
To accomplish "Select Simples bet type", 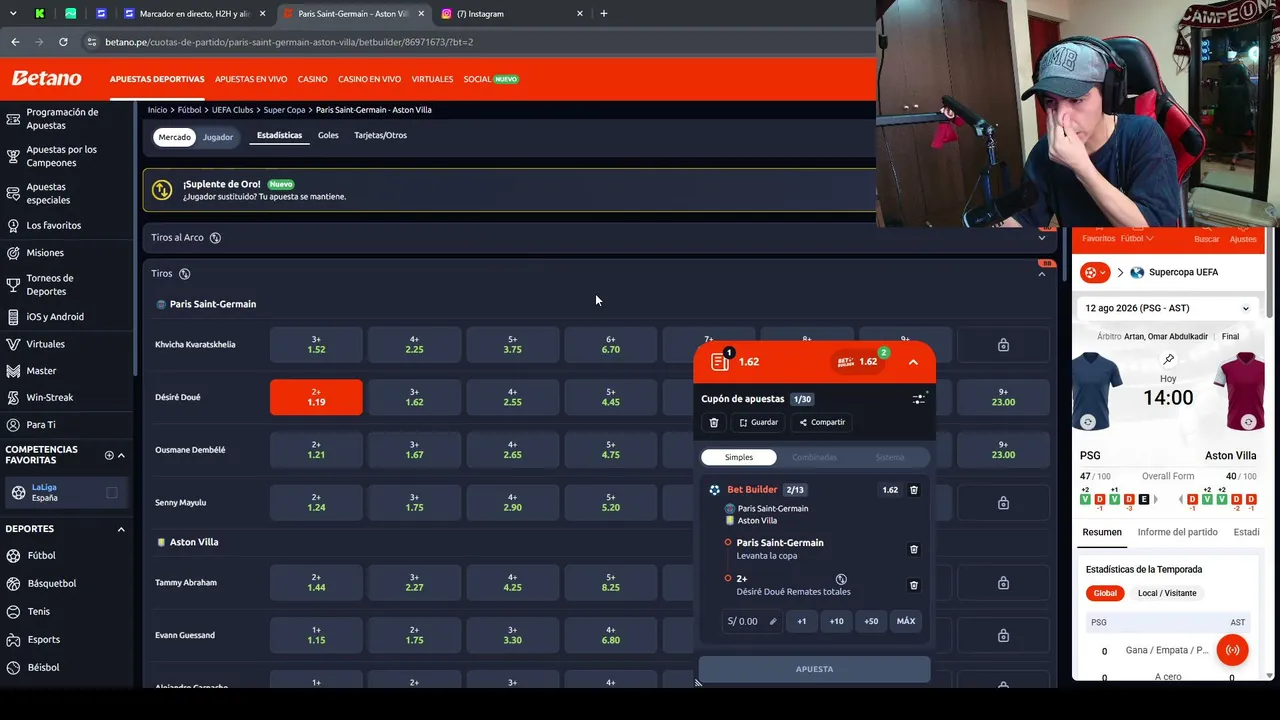I will pyautogui.click(x=739, y=457).
